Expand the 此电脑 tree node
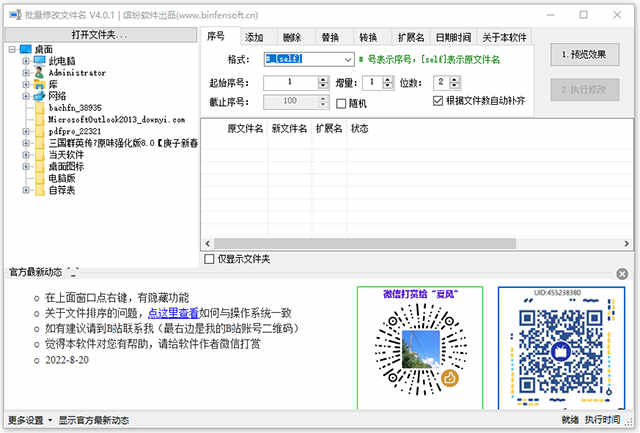This screenshot has width=640, height=433. click(x=26, y=61)
